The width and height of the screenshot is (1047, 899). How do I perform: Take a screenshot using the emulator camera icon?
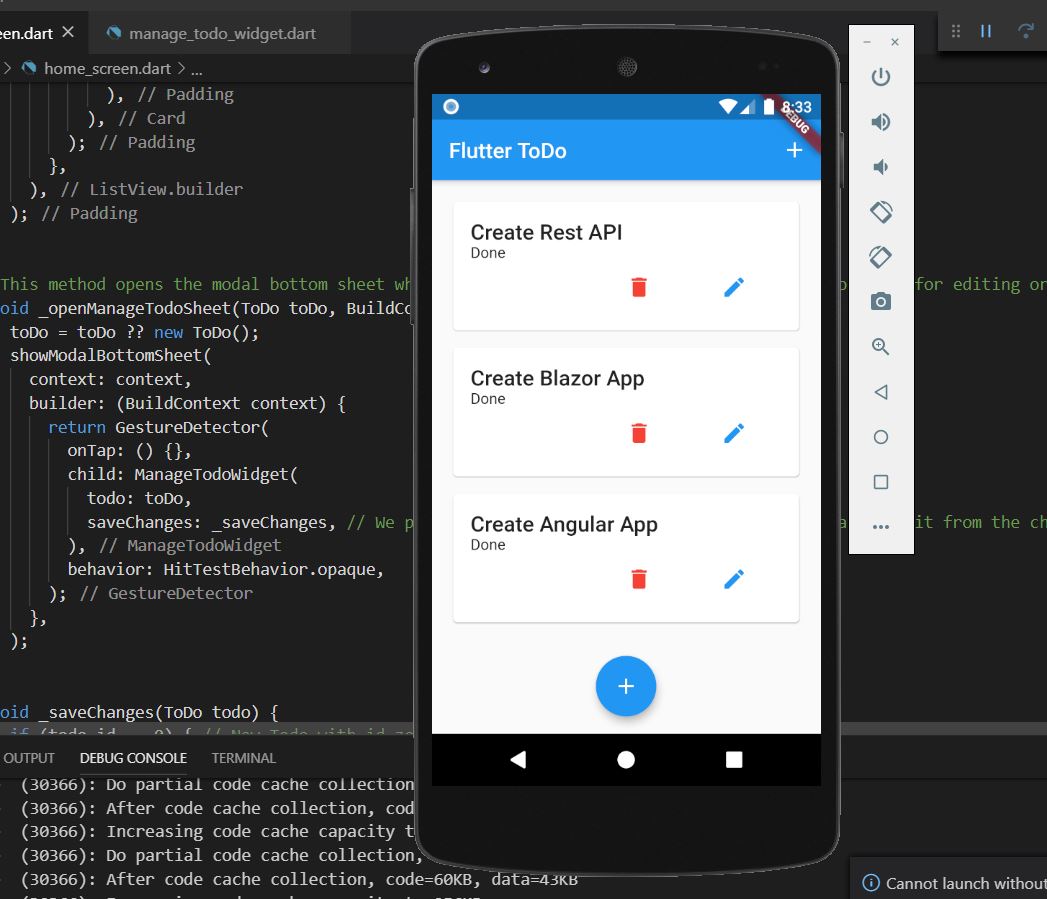tap(879, 302)
